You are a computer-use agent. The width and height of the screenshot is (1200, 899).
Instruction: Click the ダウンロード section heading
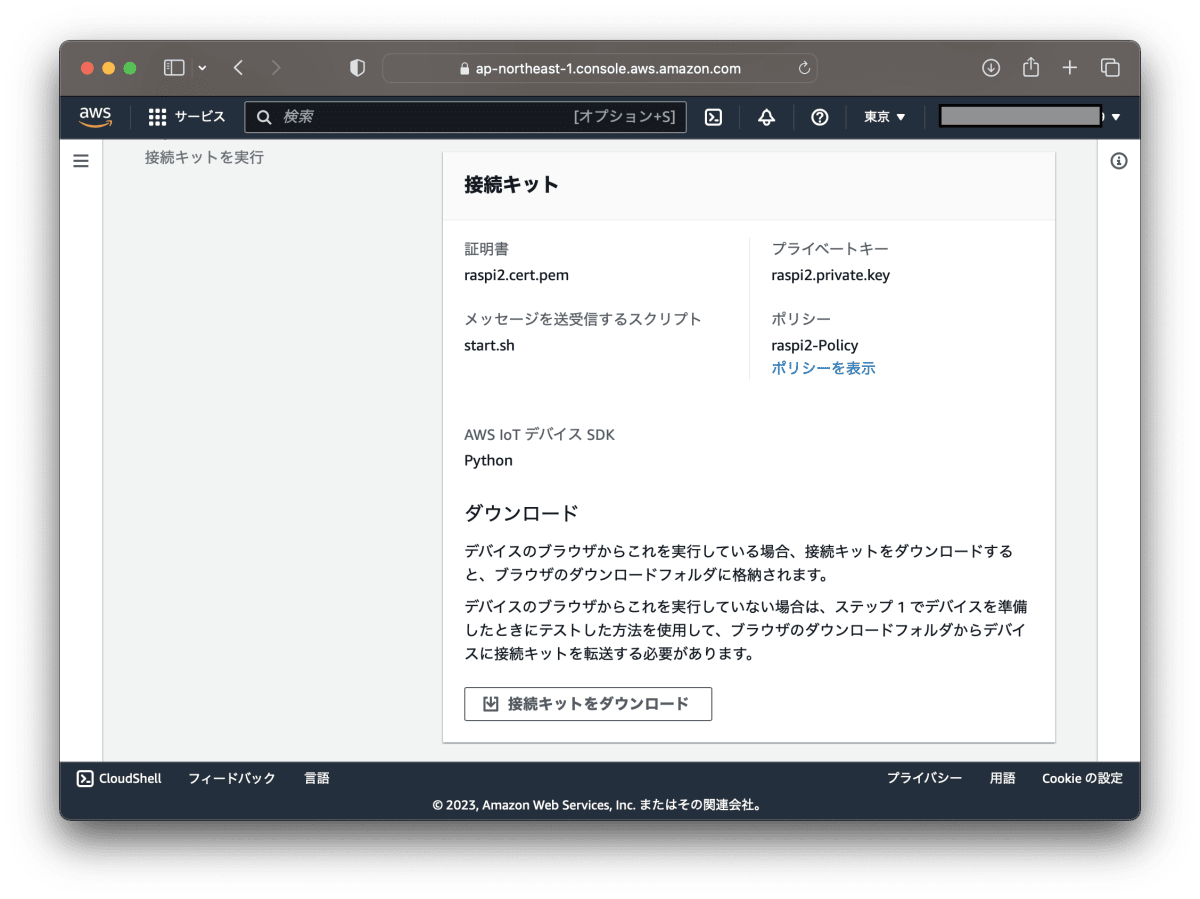click(521, 513)
